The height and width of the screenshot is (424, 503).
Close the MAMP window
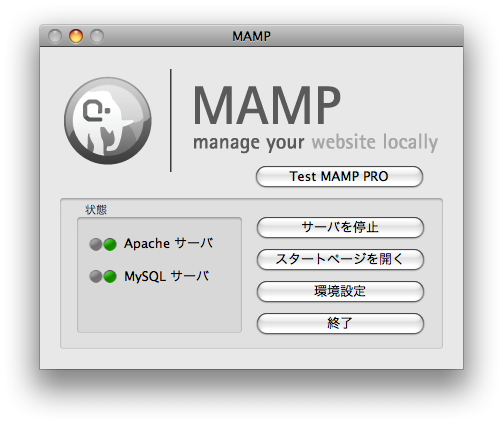pos(55,36)
